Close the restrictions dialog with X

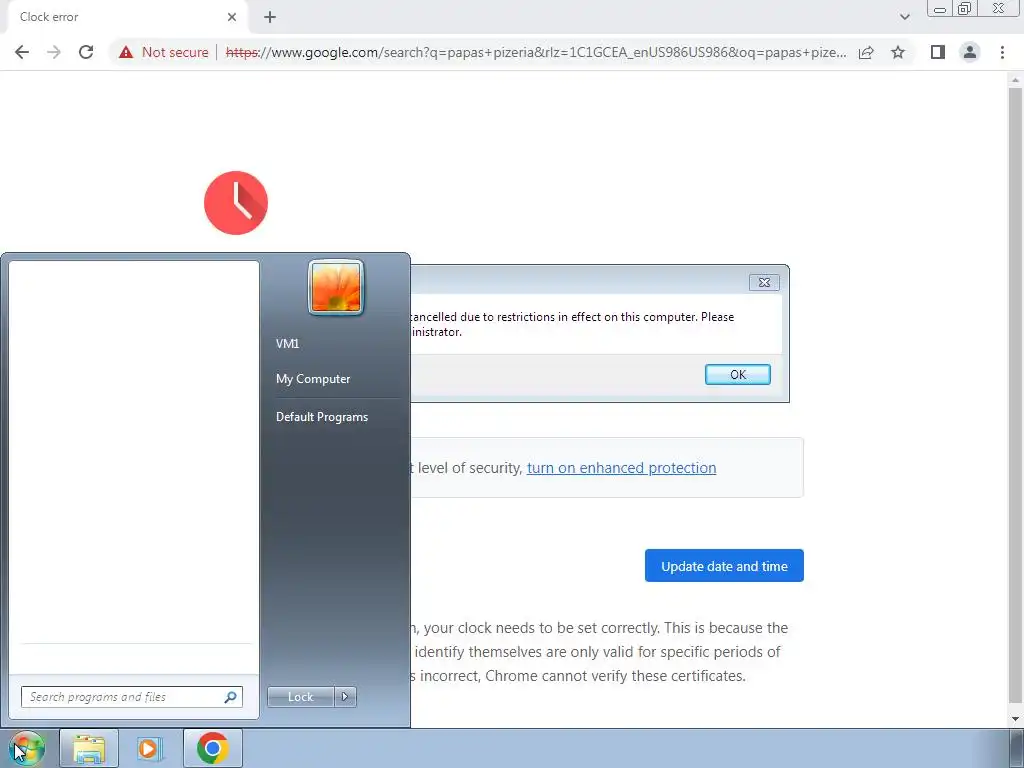(x=764, y=282)
